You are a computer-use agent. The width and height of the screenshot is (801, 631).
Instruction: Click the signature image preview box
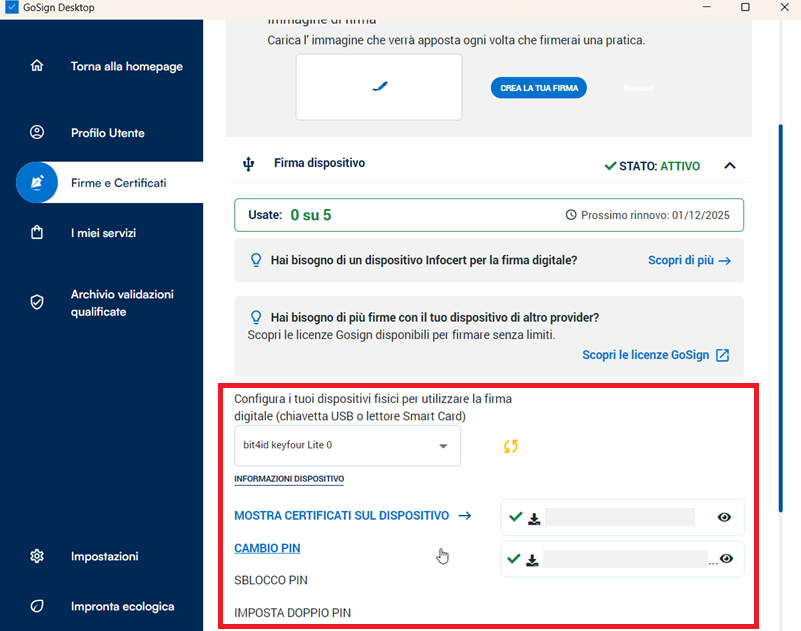click(379, 87)
